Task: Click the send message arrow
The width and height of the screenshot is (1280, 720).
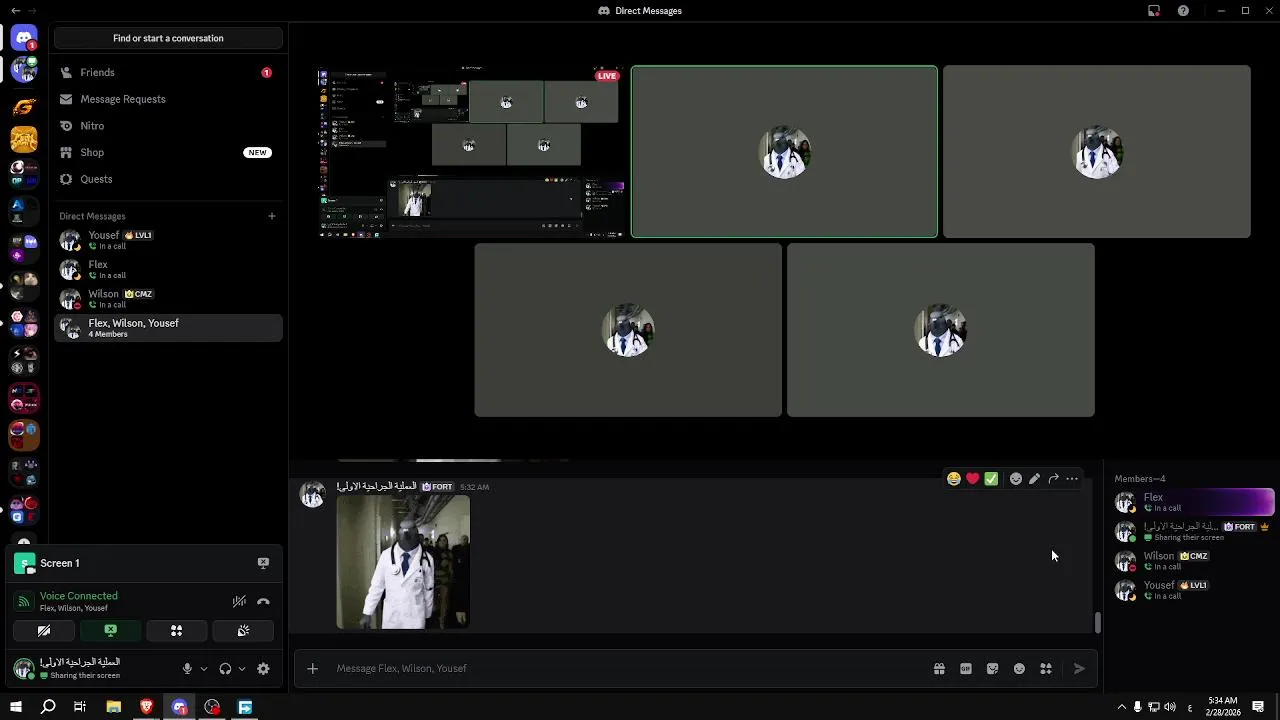Action: (1079, 669)
